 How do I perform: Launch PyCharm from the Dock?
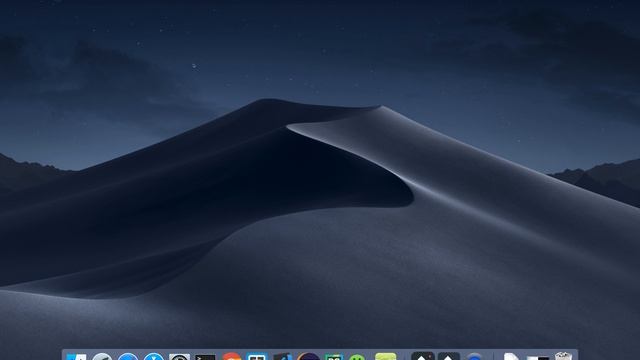click(x=333, y=357)
